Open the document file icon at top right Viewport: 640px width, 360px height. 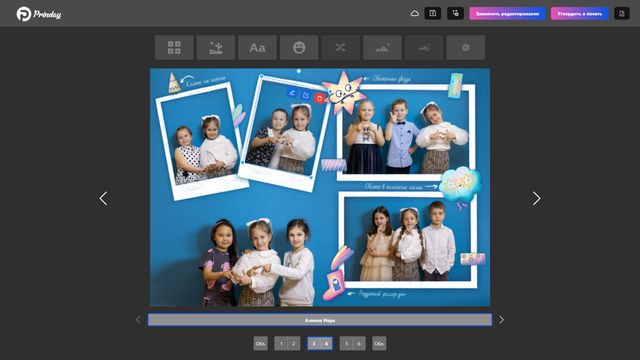point(622,13)
